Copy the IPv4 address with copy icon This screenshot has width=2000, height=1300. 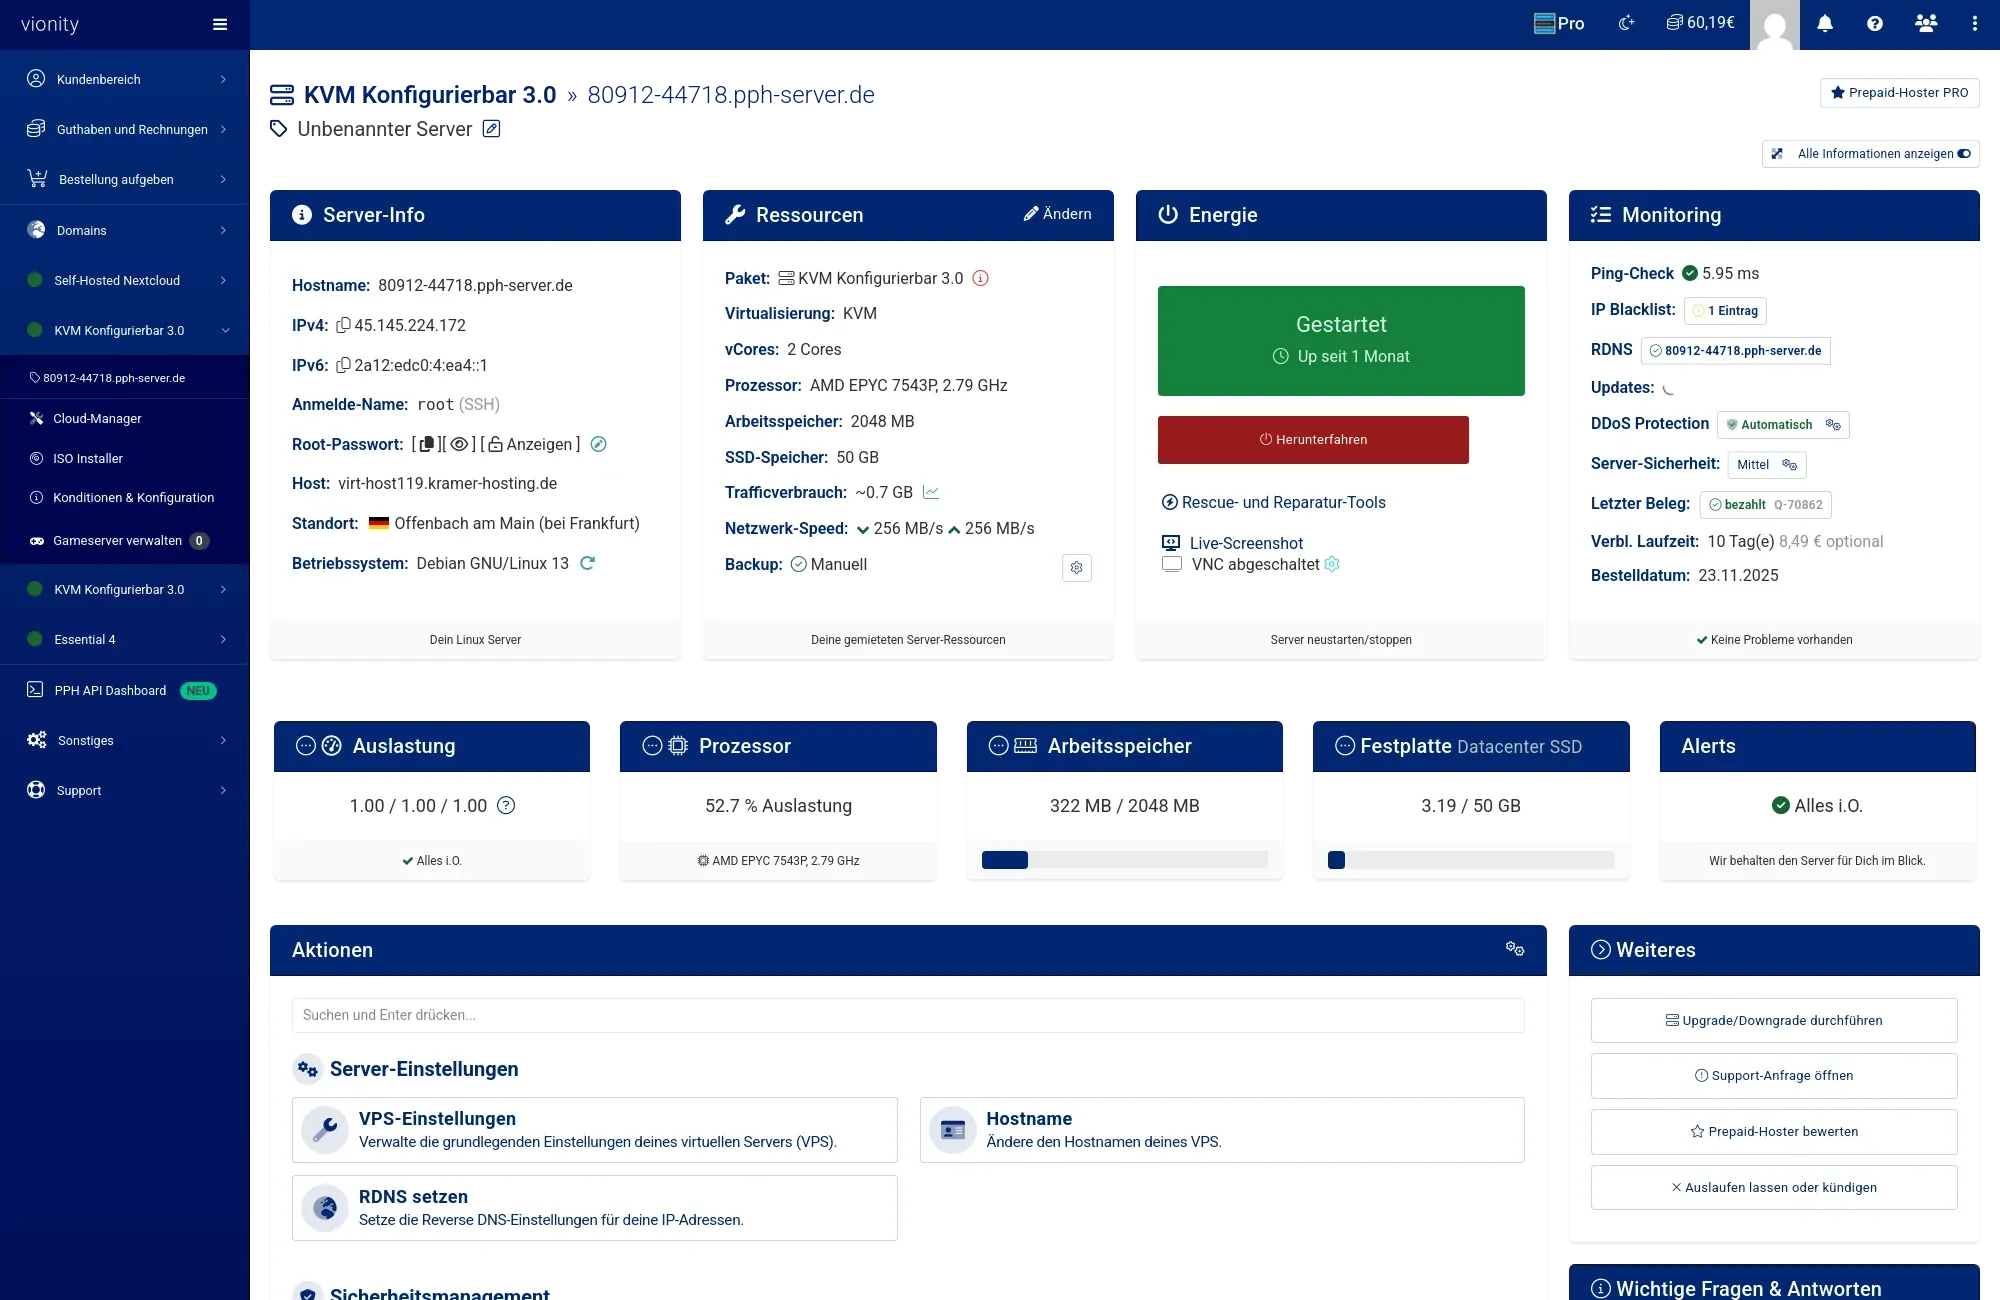pos(343,325)
